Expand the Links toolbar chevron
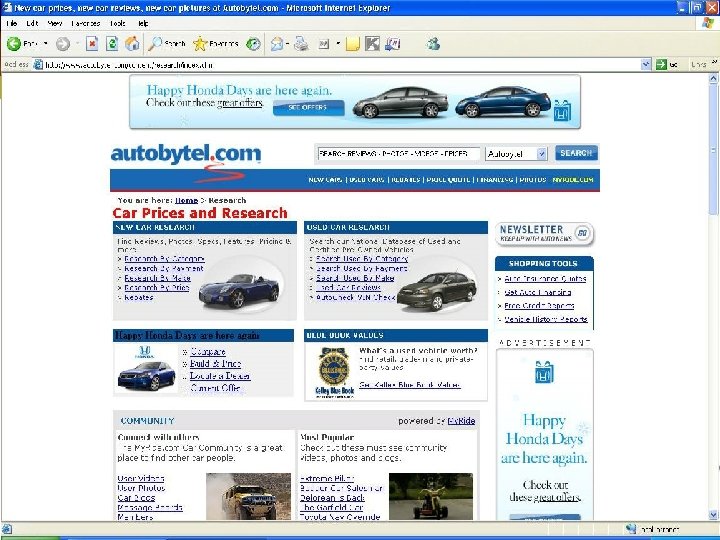 click(x=714, y=63)
